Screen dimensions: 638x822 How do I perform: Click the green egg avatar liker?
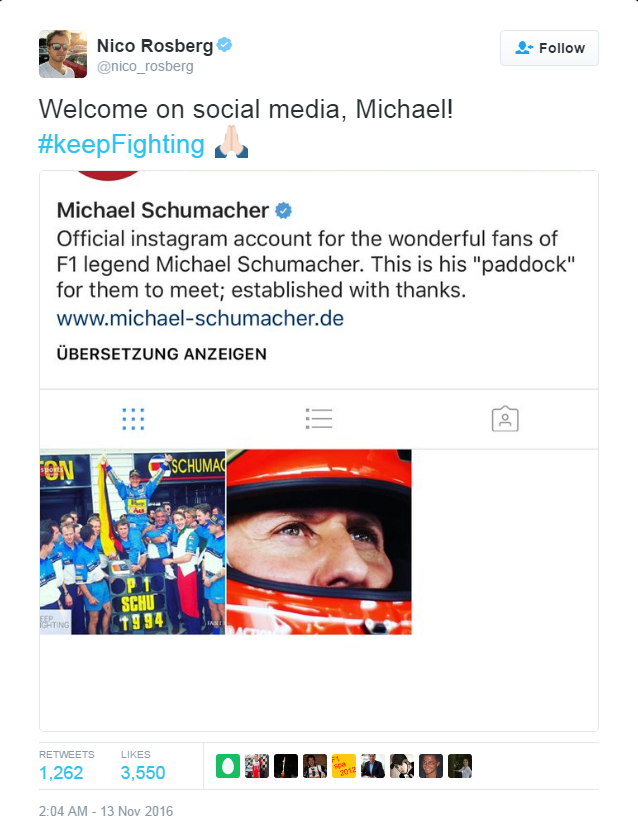coord(228,766)
